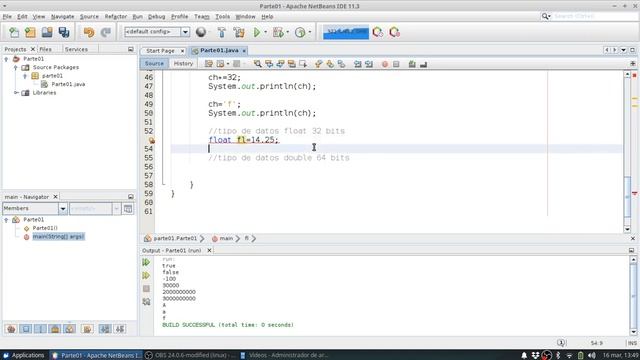This screenshot has width=640, height=360.
Task: Open the Refactor menu
Action: pos(116,16)
